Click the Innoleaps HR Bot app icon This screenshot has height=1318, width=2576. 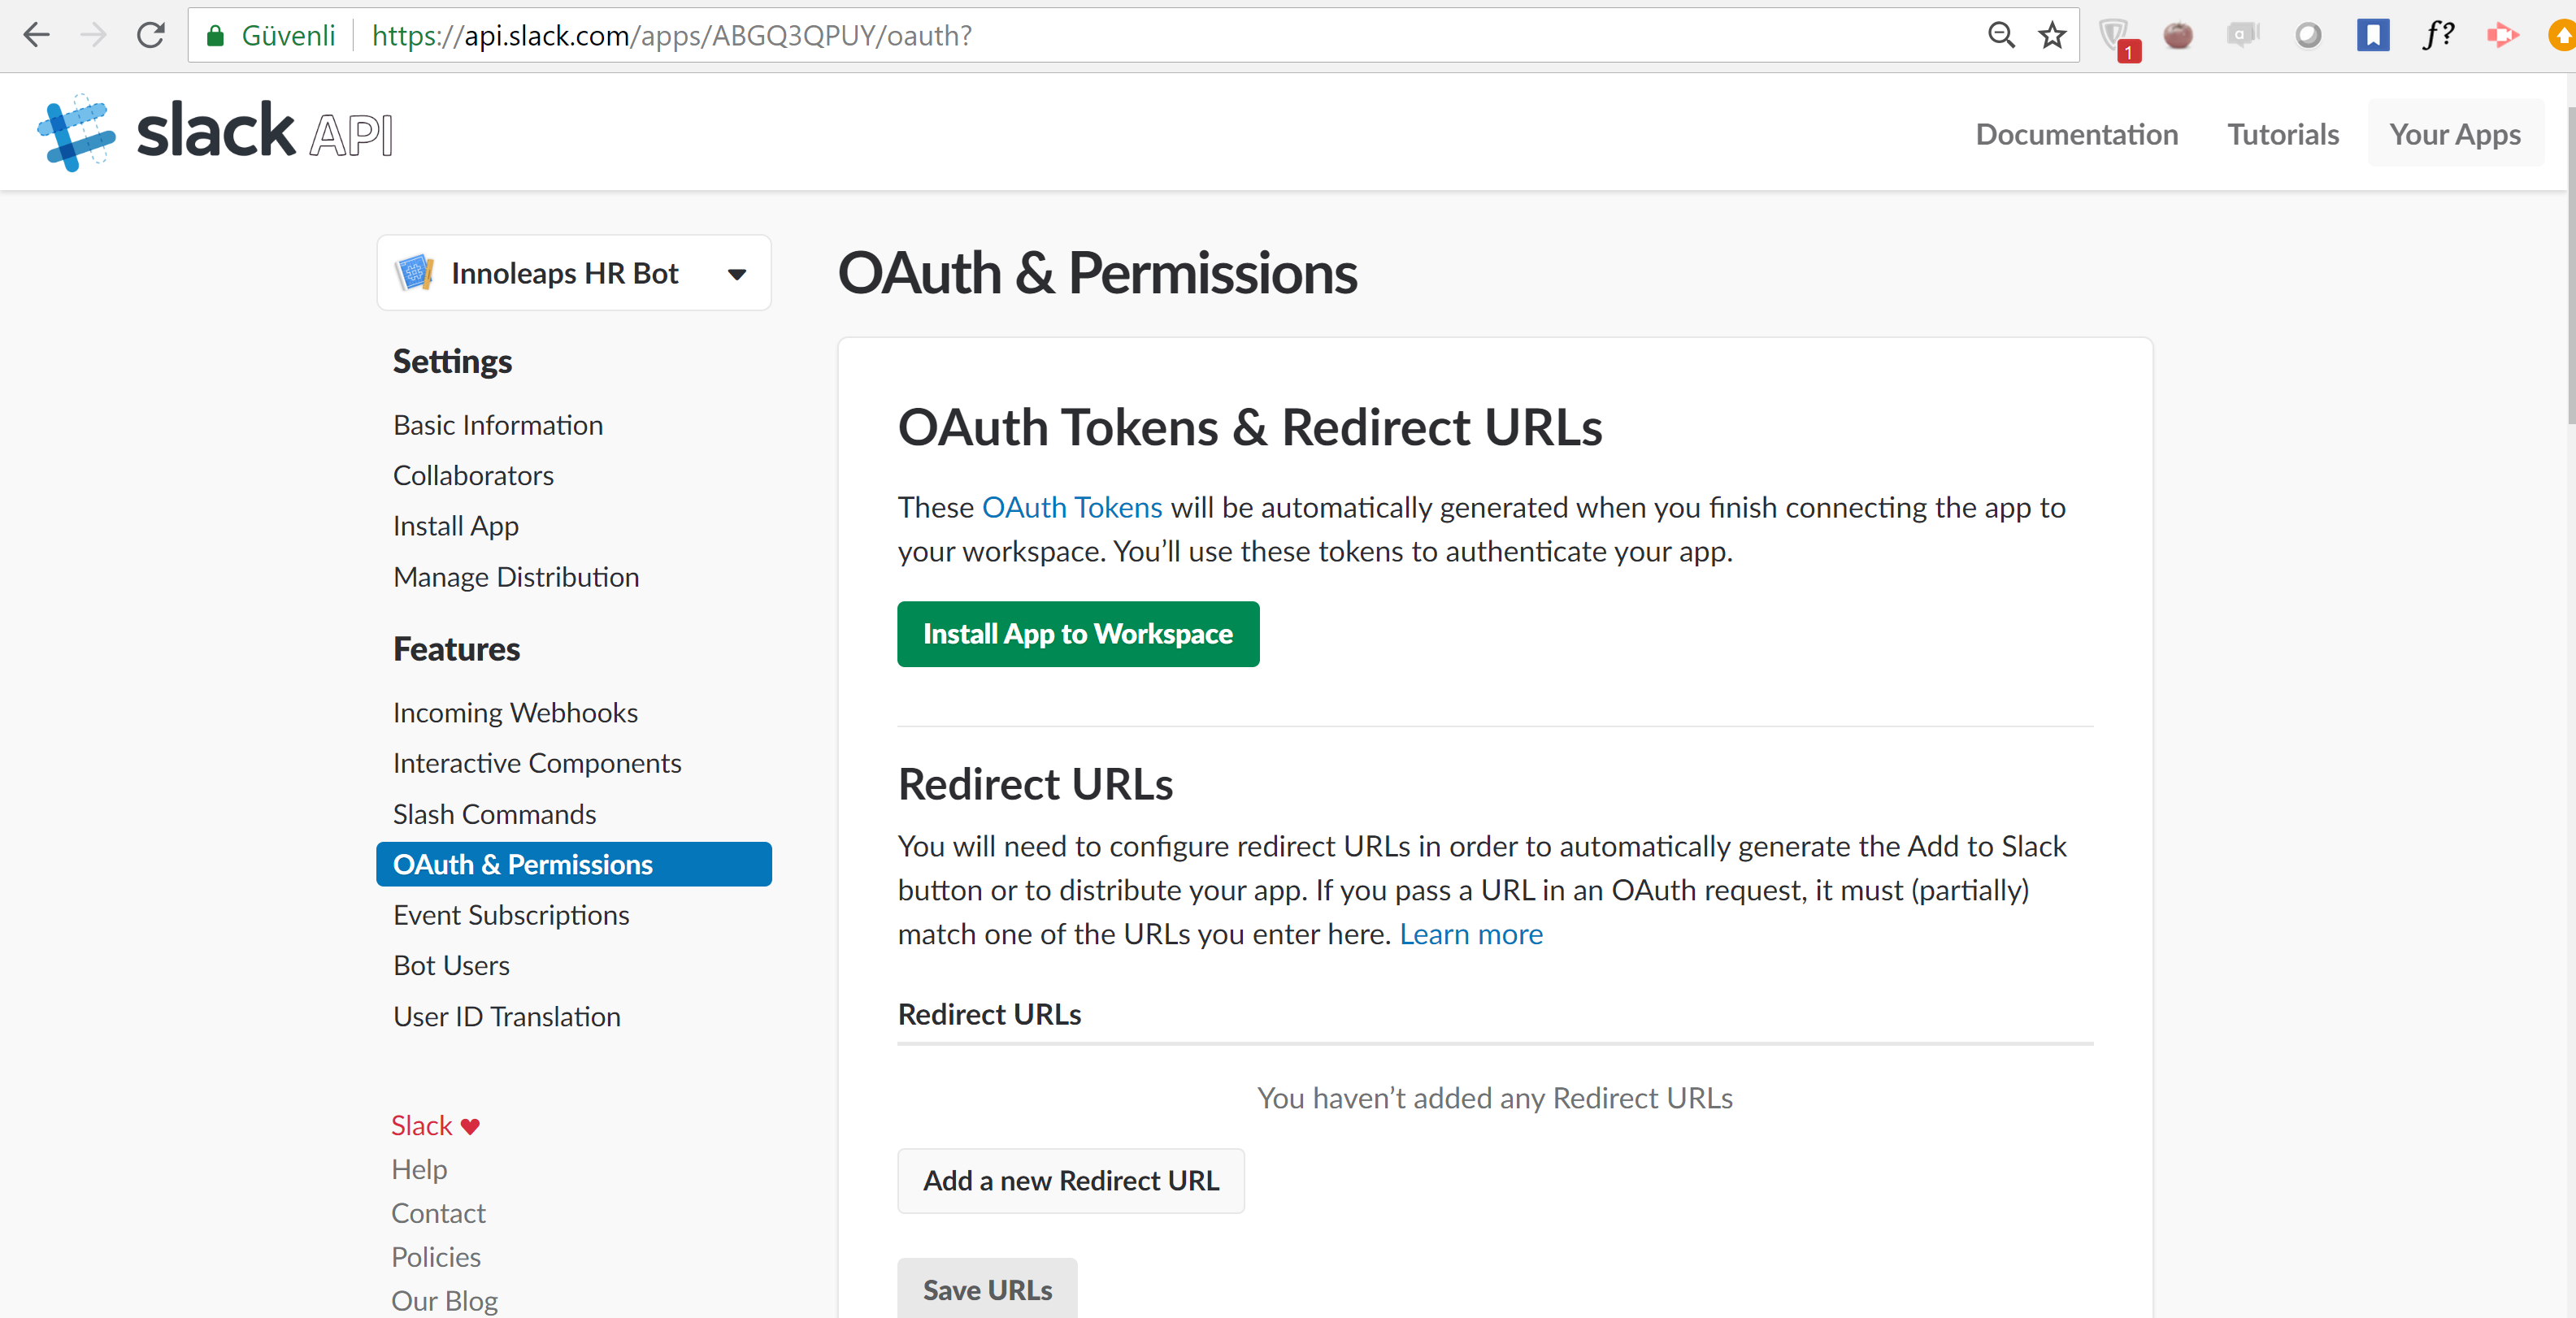[414, 272]
